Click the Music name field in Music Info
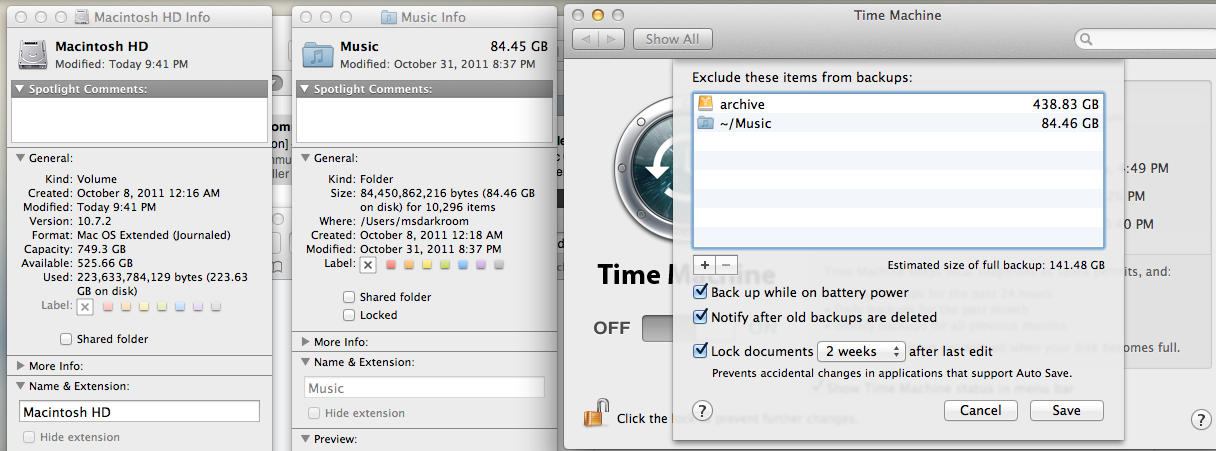 tap(424, 387)
